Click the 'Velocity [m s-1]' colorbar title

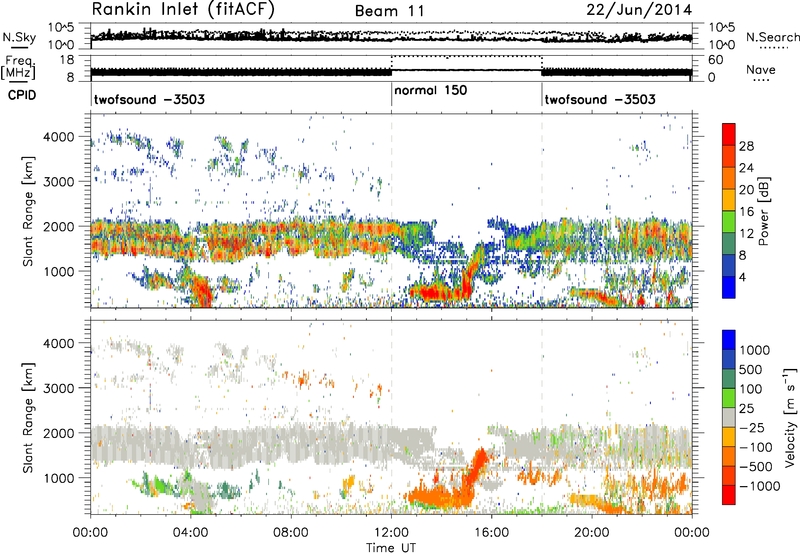pos(790,417)
